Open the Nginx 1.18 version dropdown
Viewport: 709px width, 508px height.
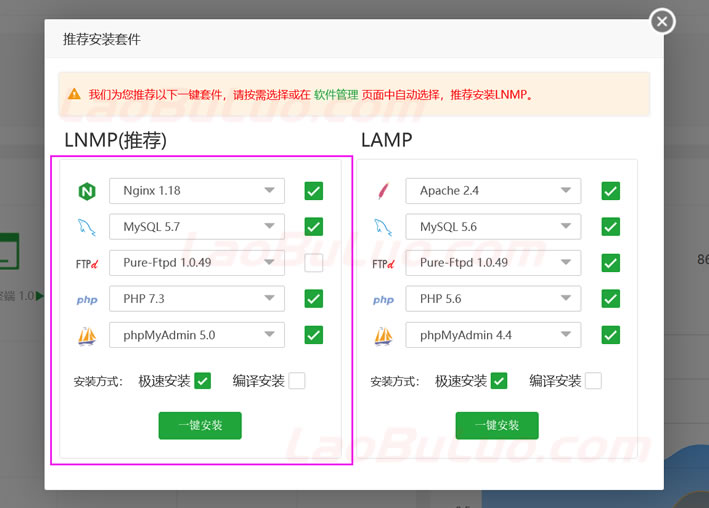coord(197,191)
